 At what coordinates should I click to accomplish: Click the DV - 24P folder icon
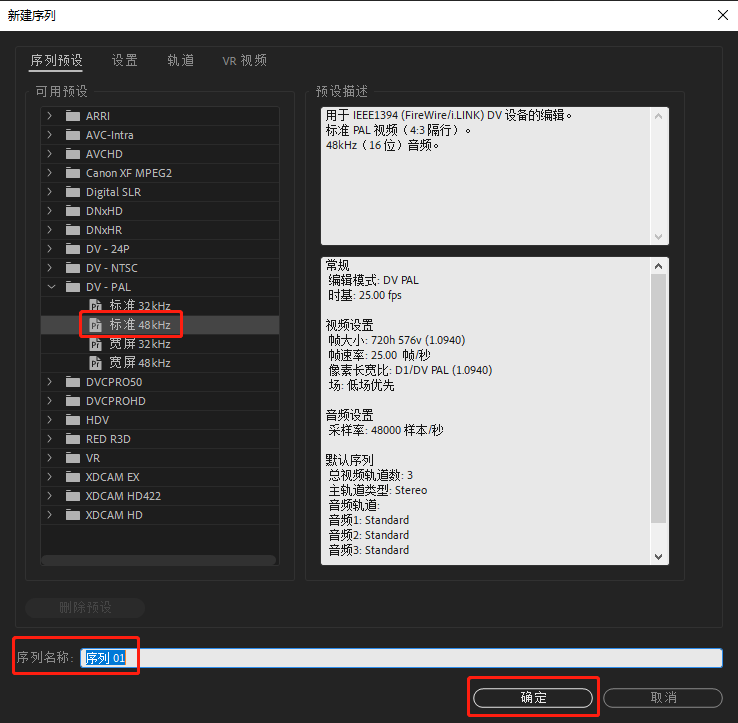pos(72,249)
